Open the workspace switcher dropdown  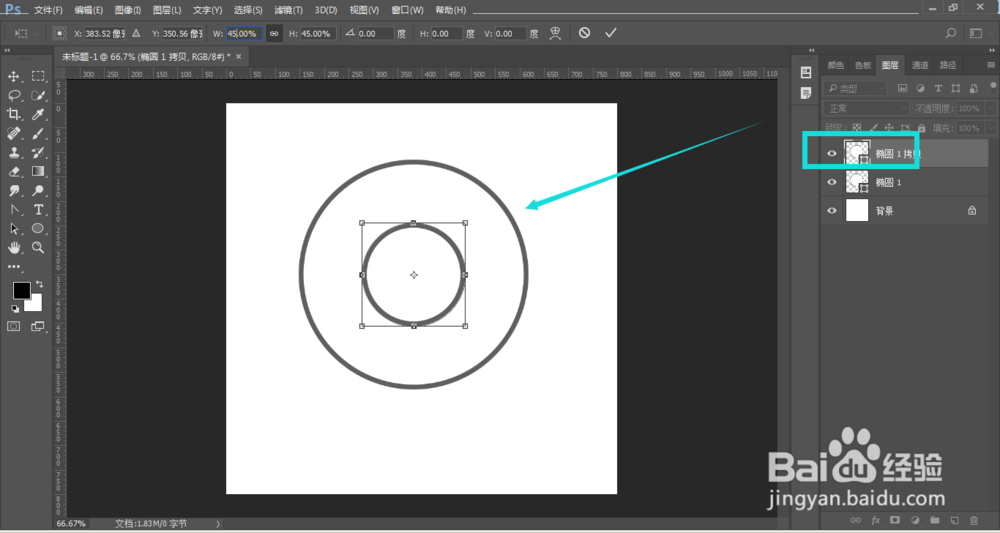point(976,33)
